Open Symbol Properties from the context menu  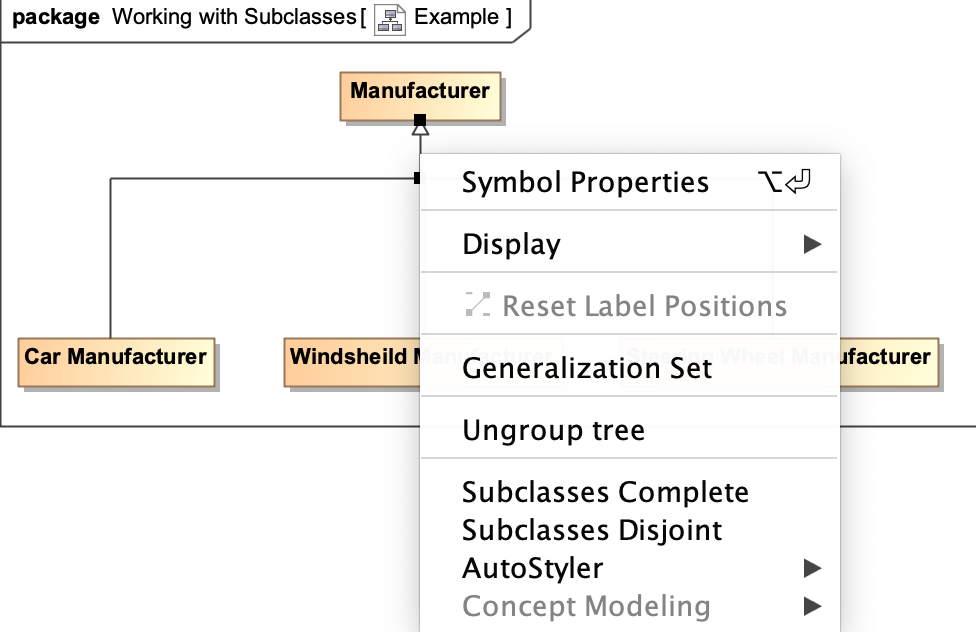click(585, 182)
